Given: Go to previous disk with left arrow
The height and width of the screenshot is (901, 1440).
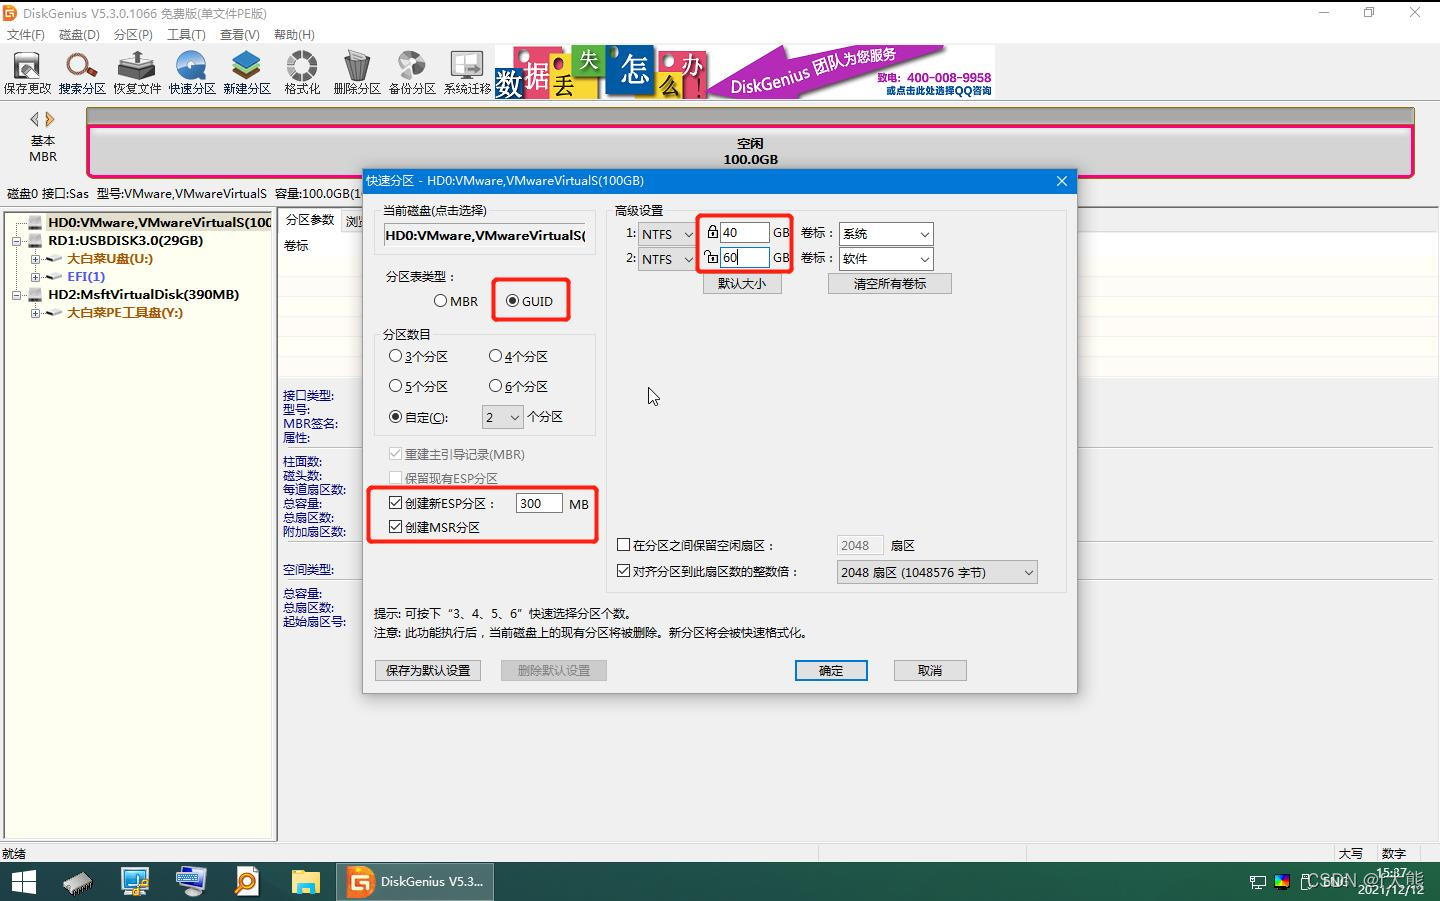Looking at the screenshot, I should click(34, 119).
